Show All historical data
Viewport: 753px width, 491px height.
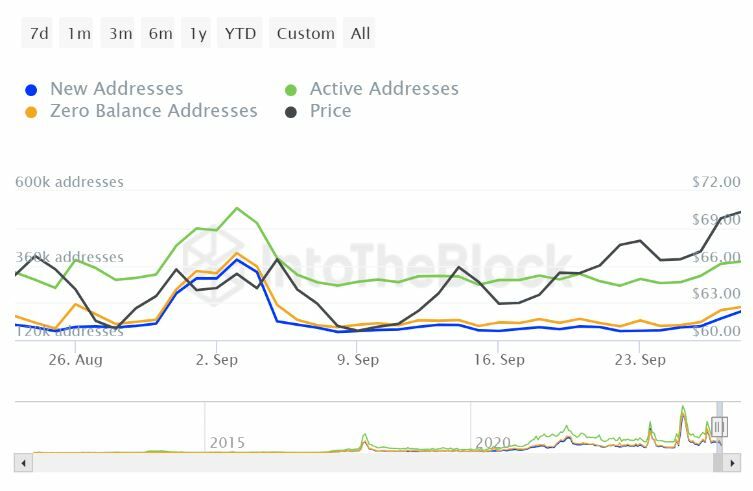point(361,33)
